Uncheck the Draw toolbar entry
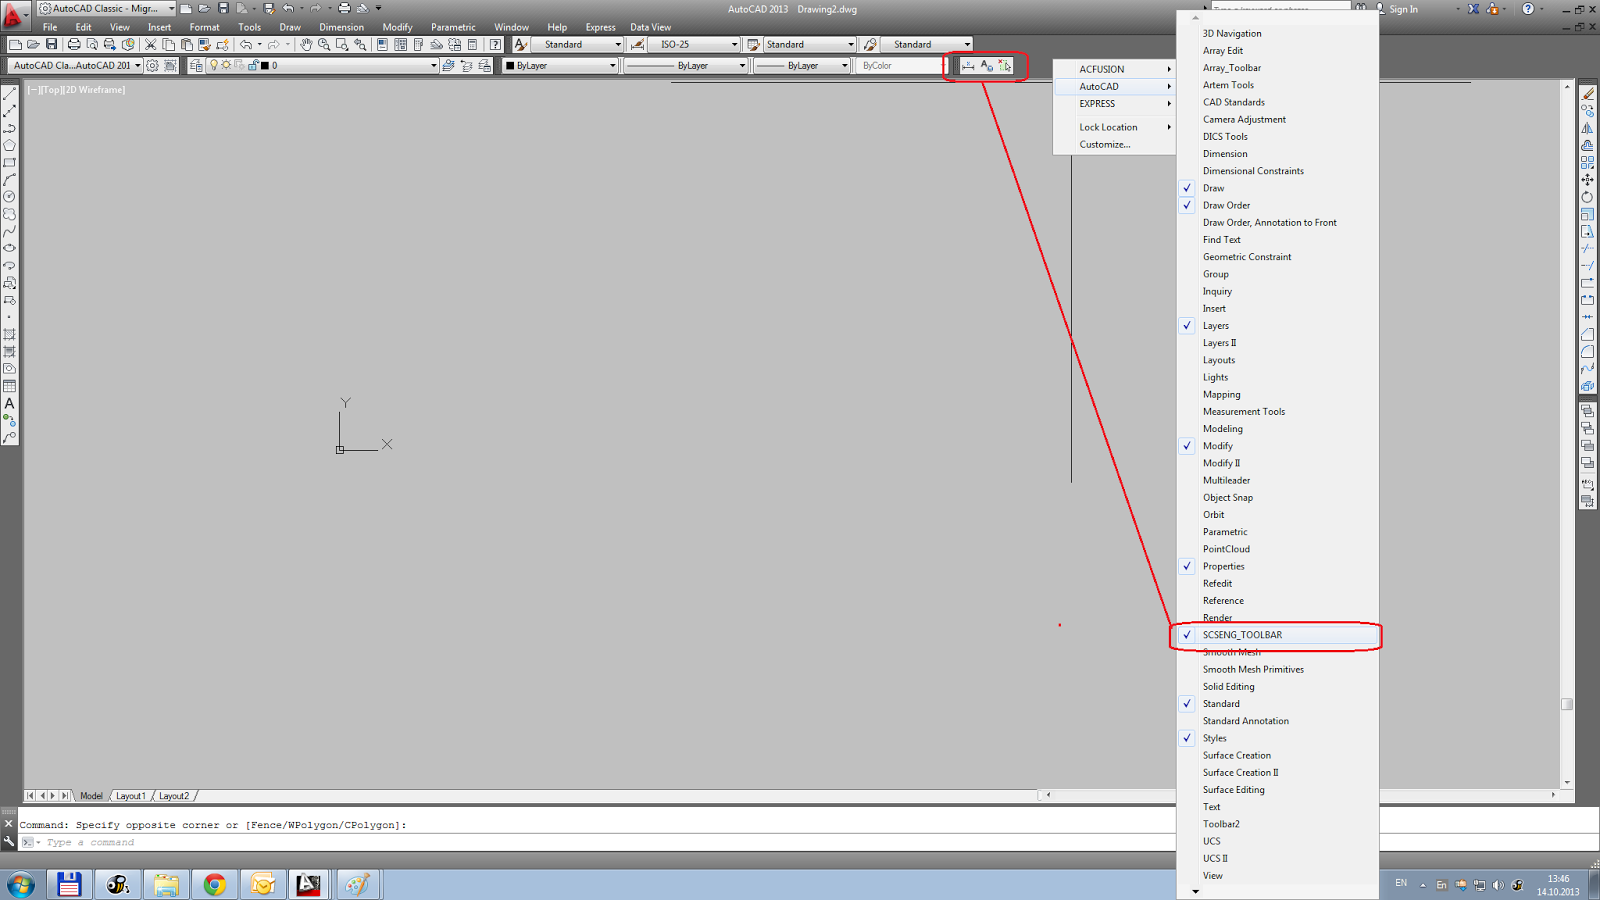 pos(1278,188)
